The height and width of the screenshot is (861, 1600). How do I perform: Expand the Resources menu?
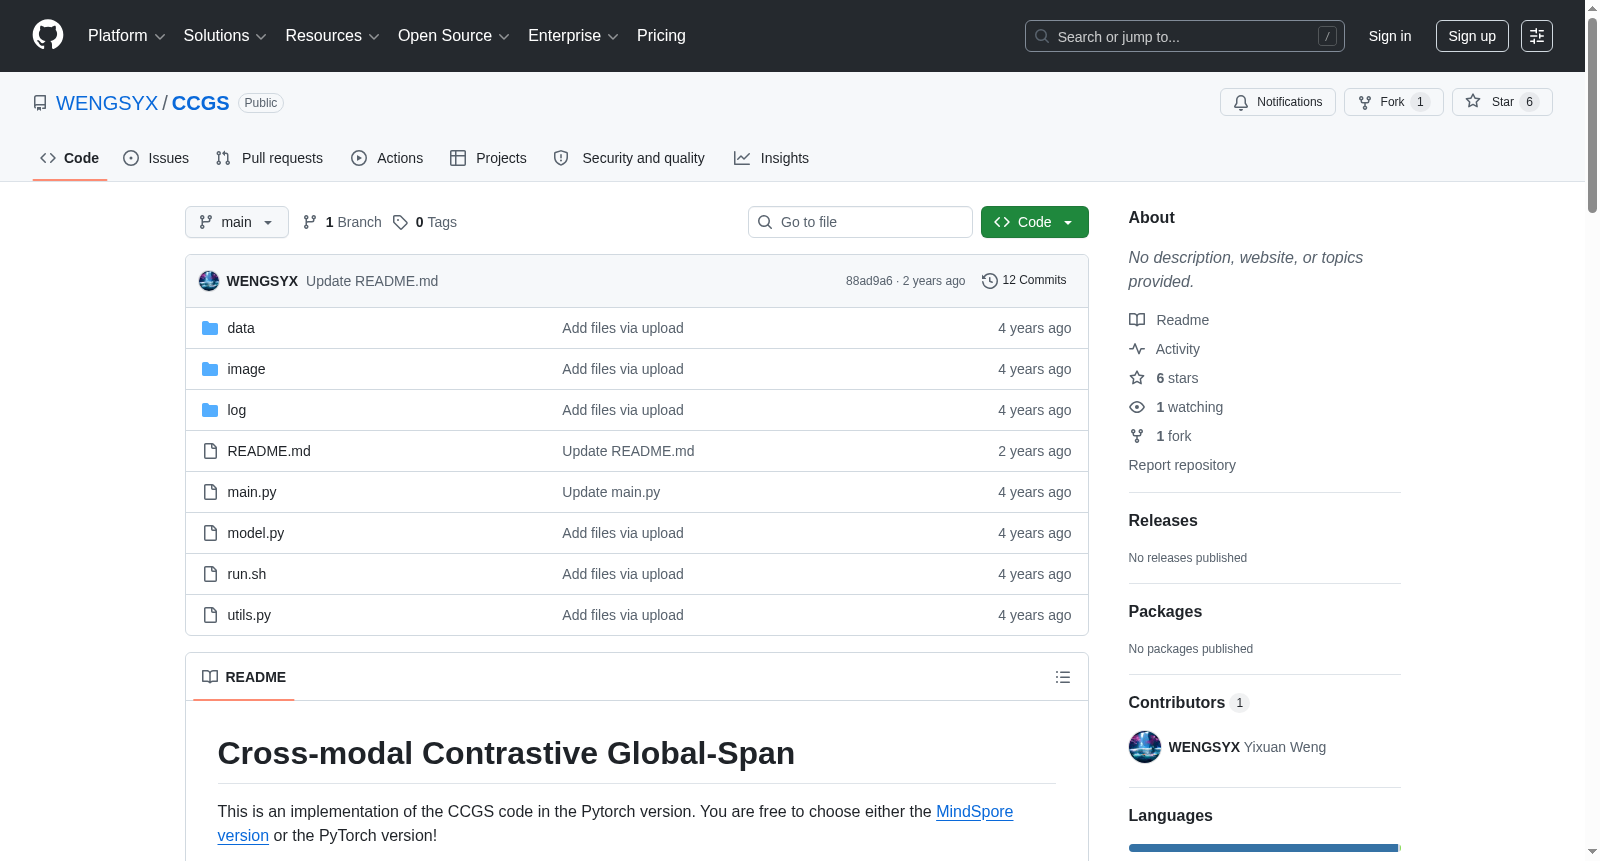[333, 36]
